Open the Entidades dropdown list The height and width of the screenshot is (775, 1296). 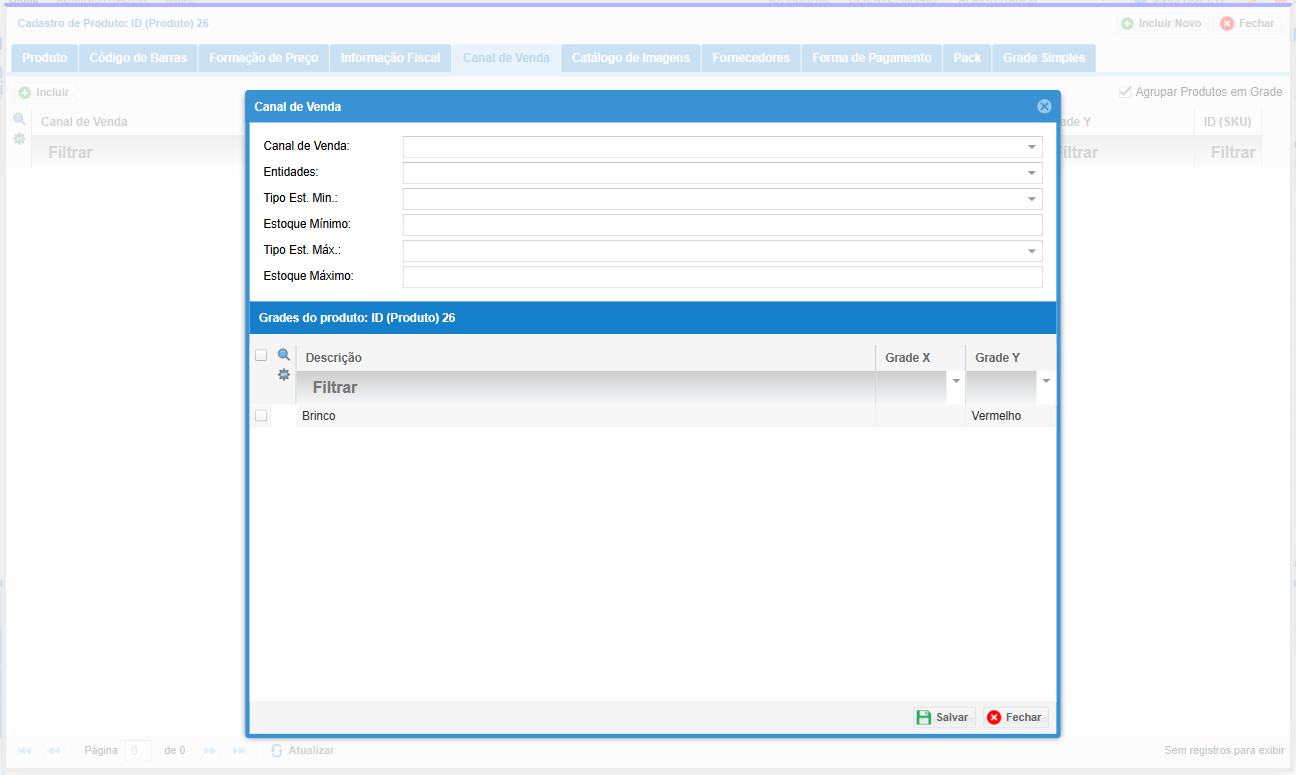point(1031,173)
